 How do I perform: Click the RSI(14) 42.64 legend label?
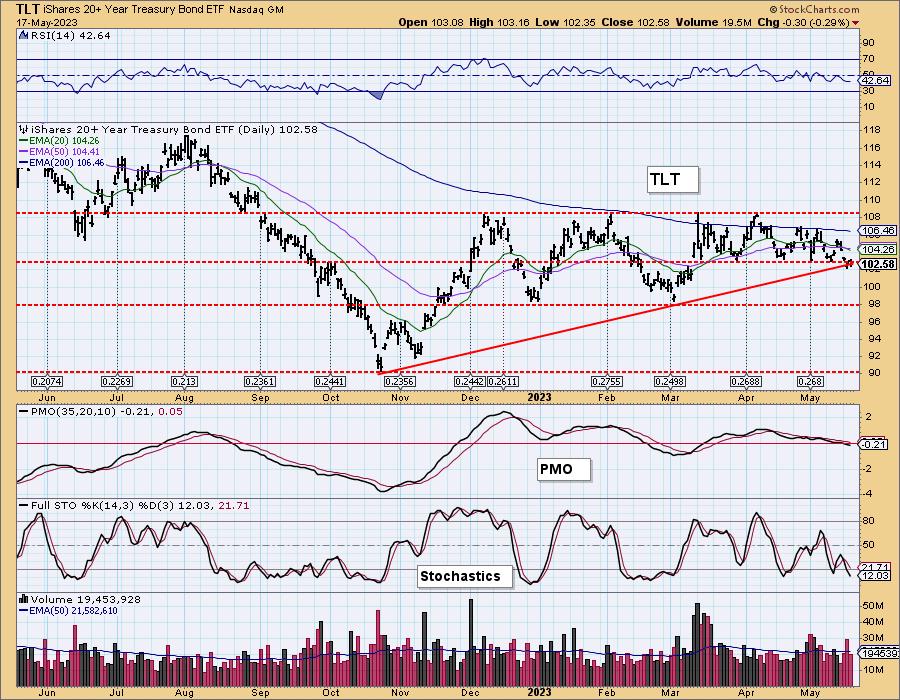coord(70,35)
